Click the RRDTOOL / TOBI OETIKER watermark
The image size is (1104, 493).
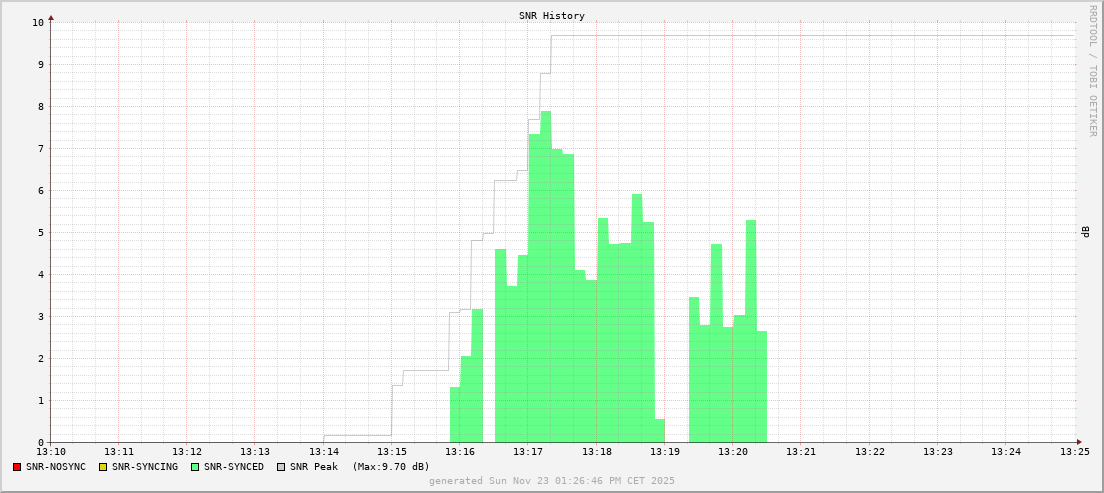click(1092, 70)
